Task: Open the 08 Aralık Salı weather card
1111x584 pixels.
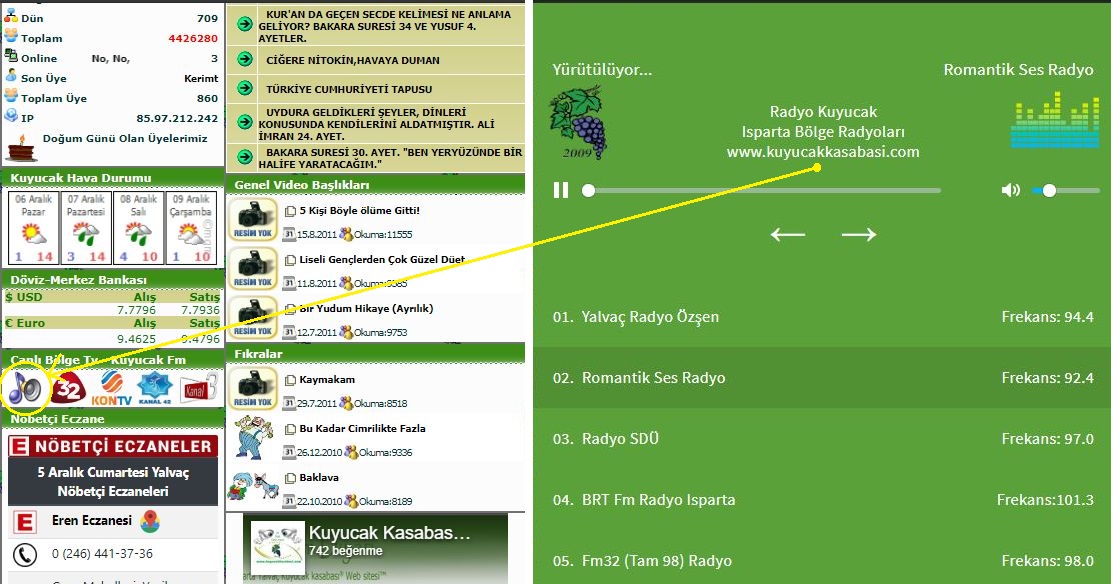Action: [x=138, y=228]
